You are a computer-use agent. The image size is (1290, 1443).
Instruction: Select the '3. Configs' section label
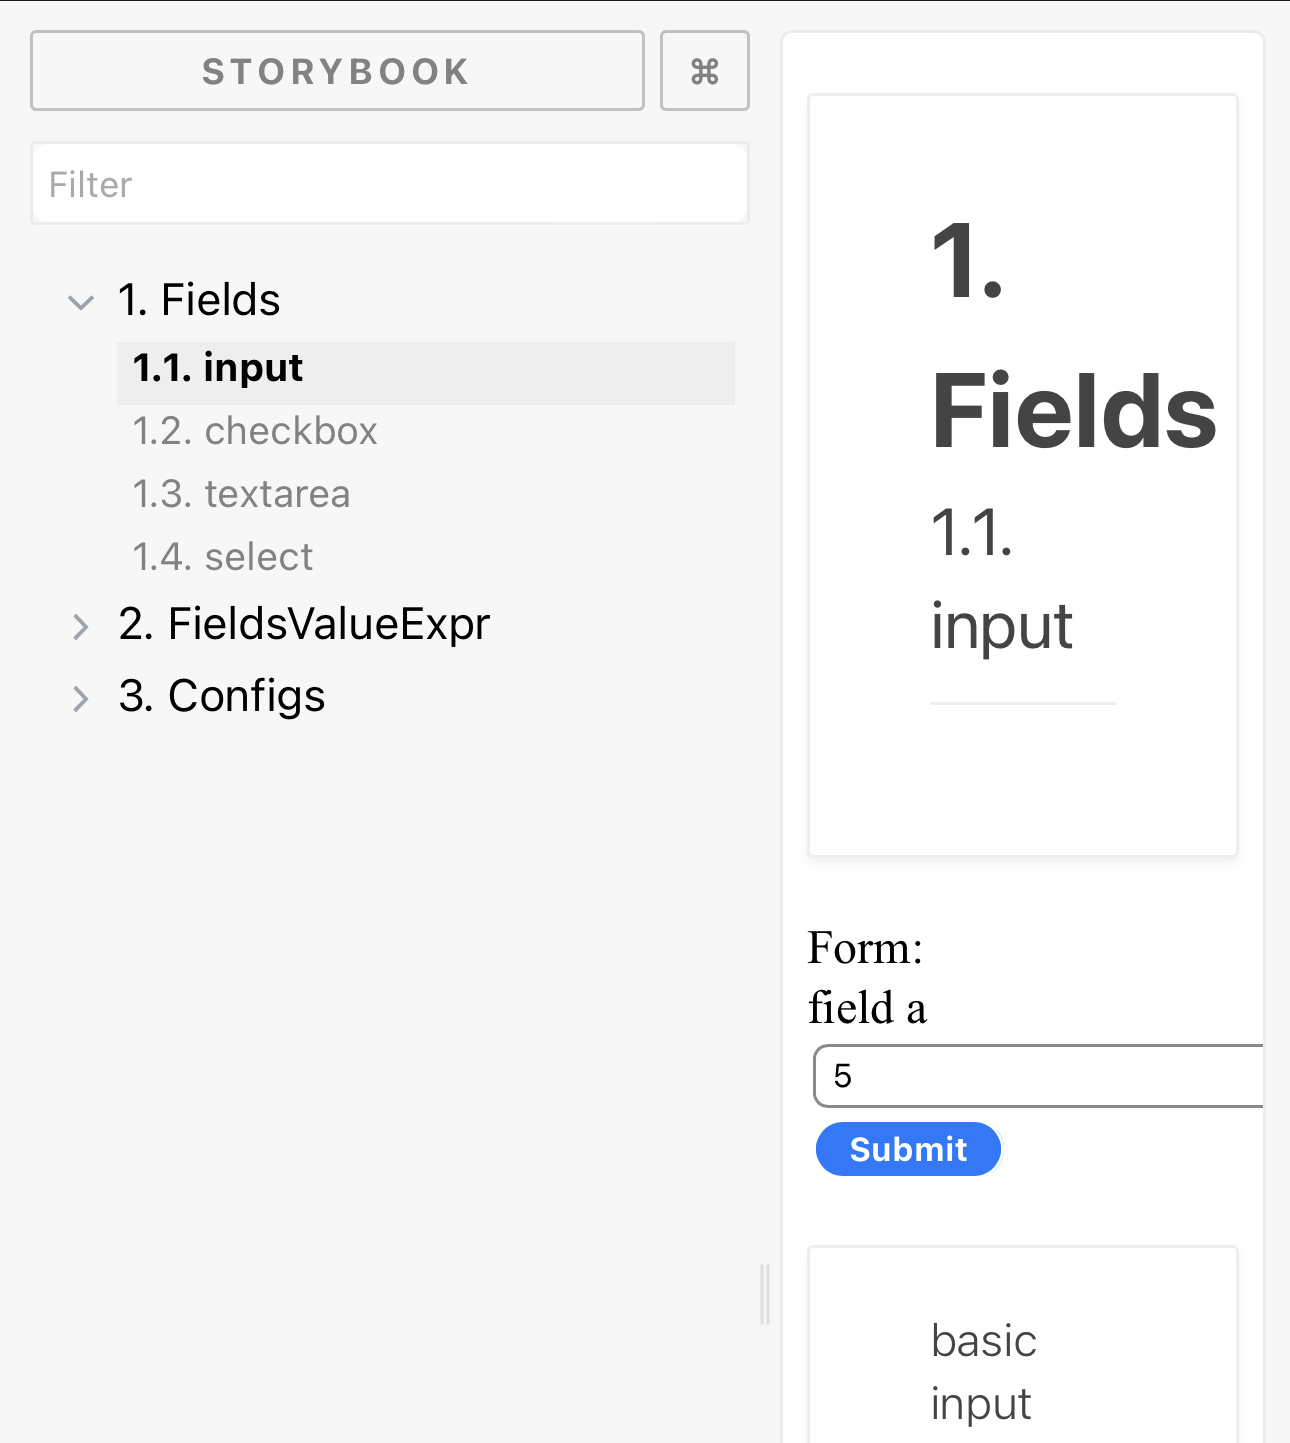[x=221, y=696]
